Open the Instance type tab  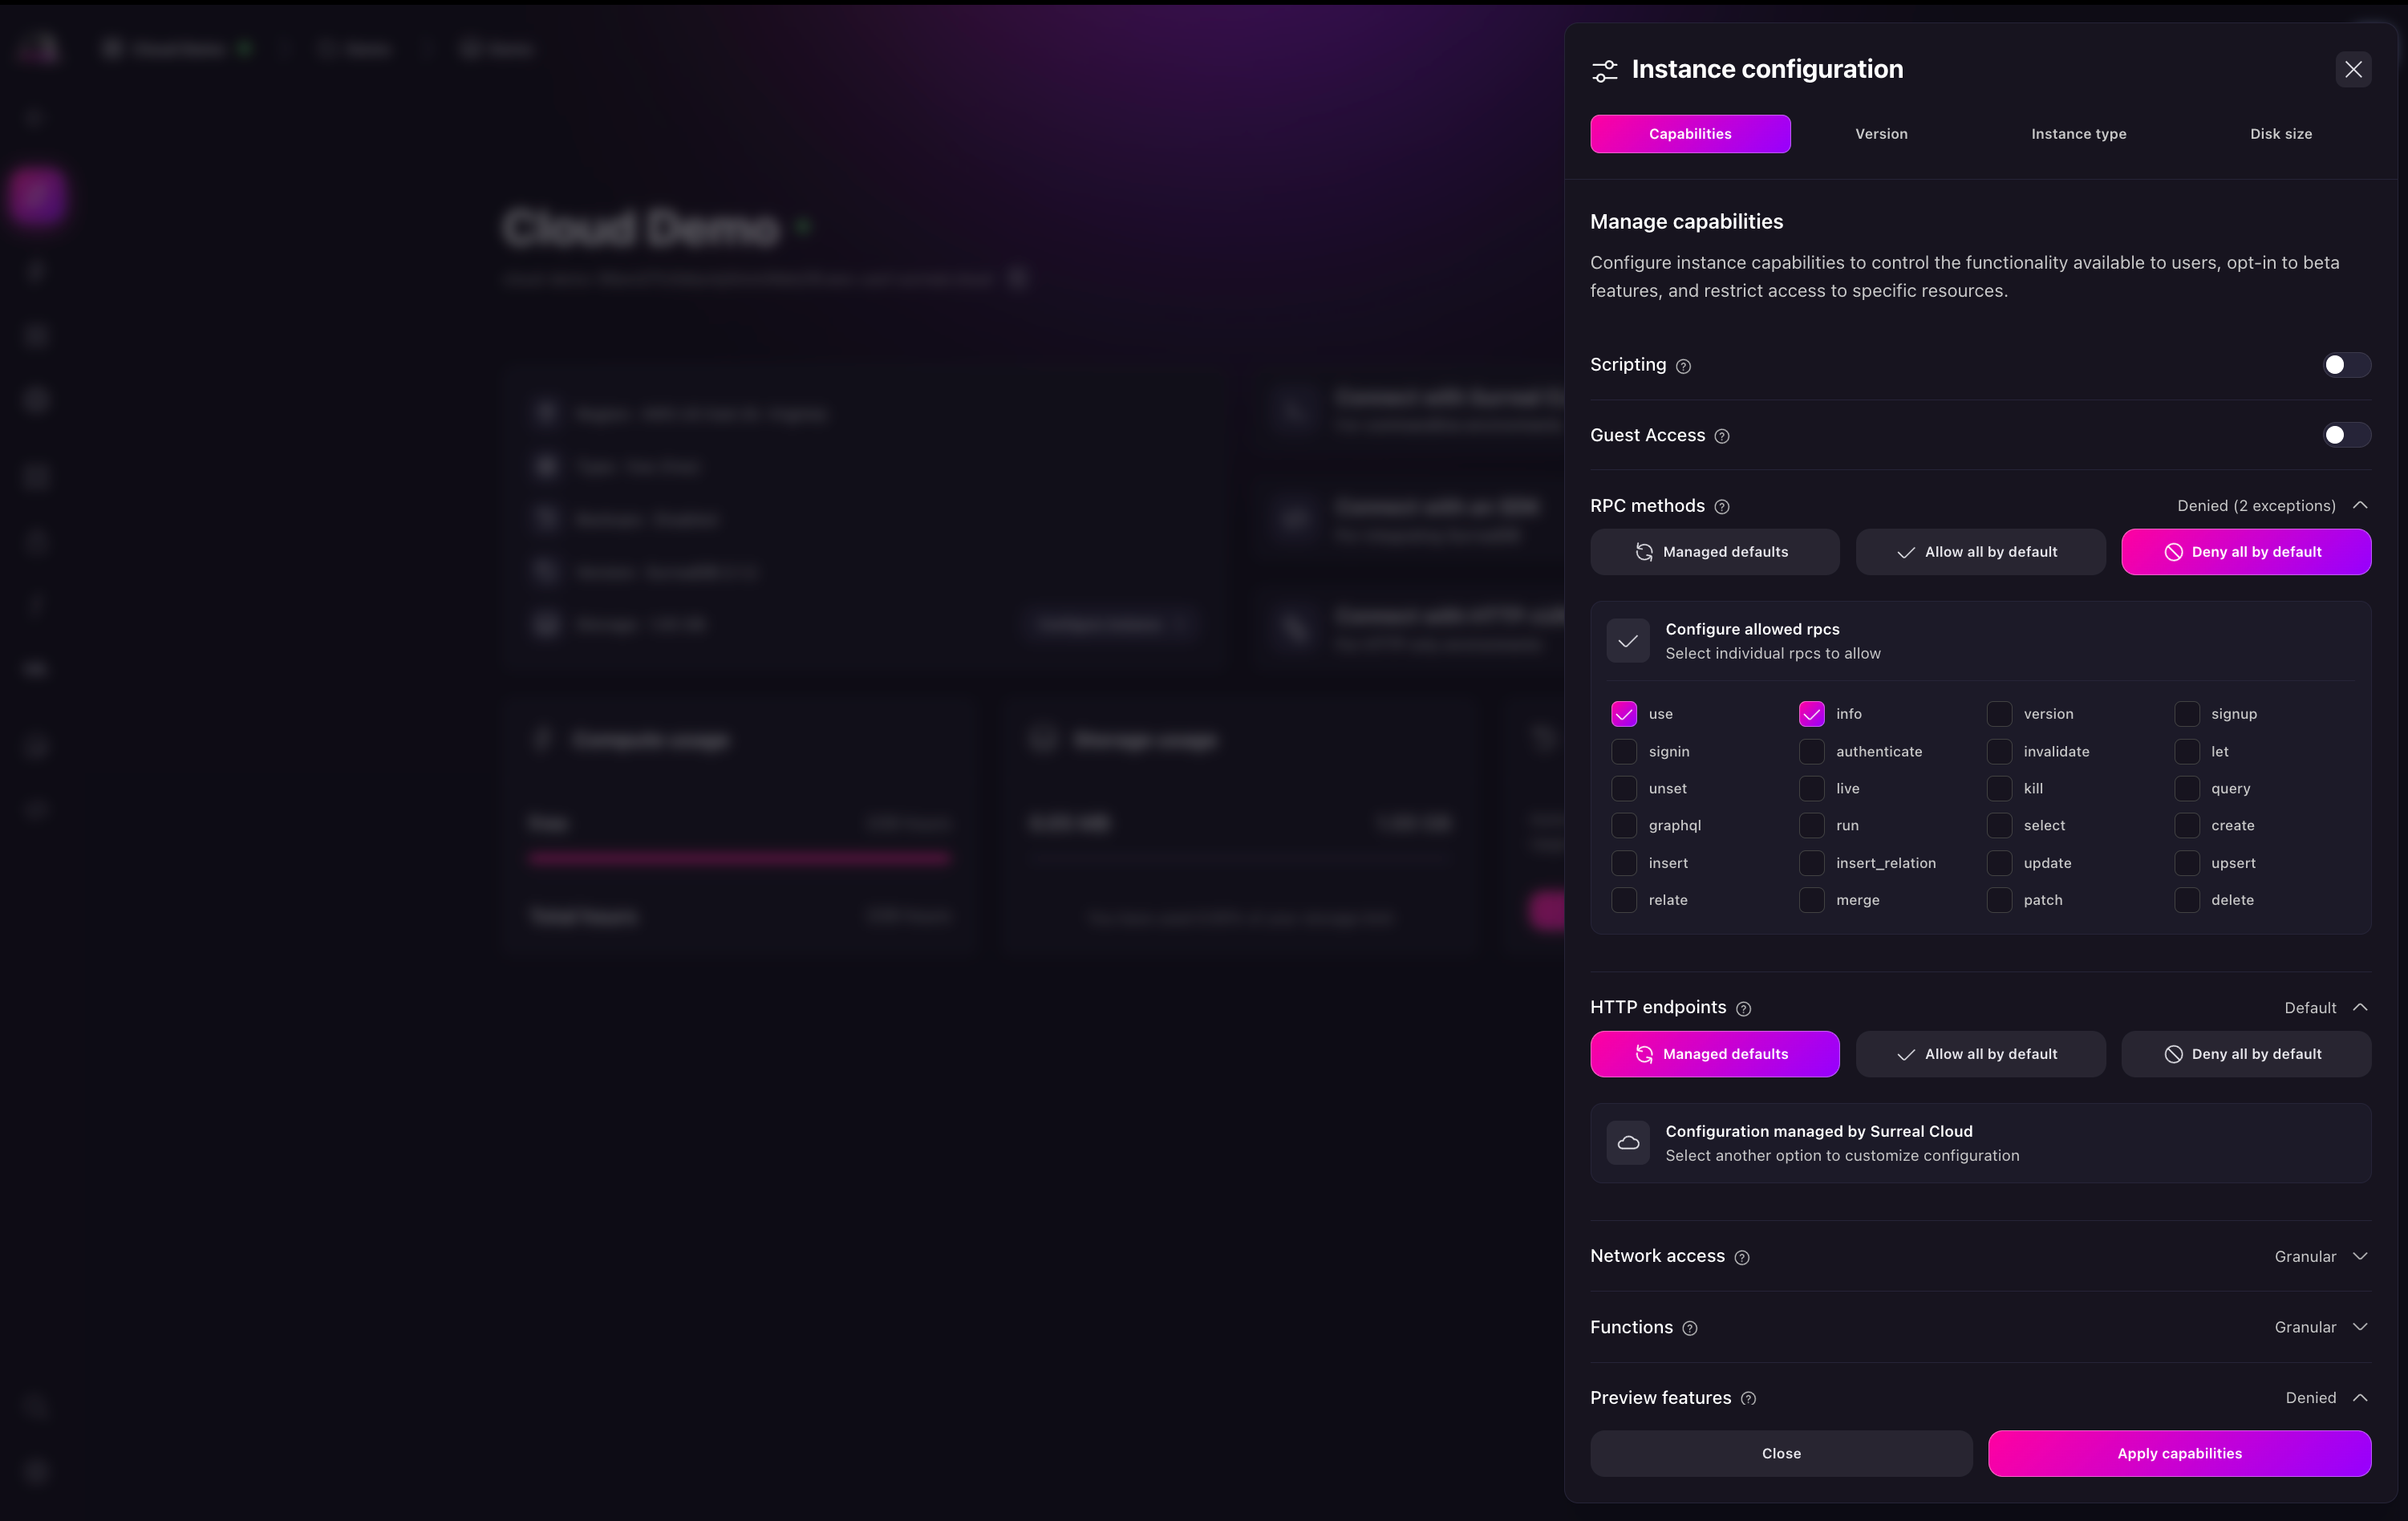[2079, 133]
